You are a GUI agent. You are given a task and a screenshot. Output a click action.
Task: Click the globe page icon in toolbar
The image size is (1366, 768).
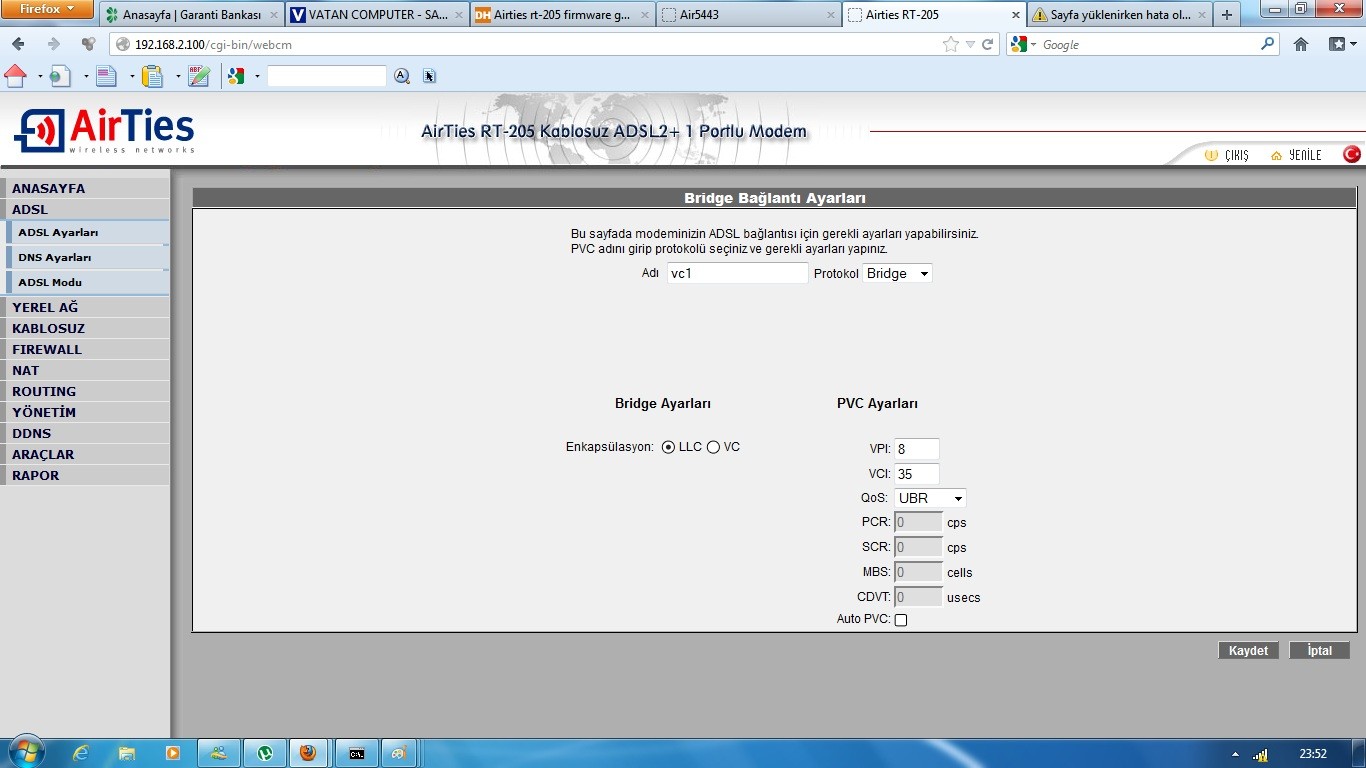click(61, 76)
